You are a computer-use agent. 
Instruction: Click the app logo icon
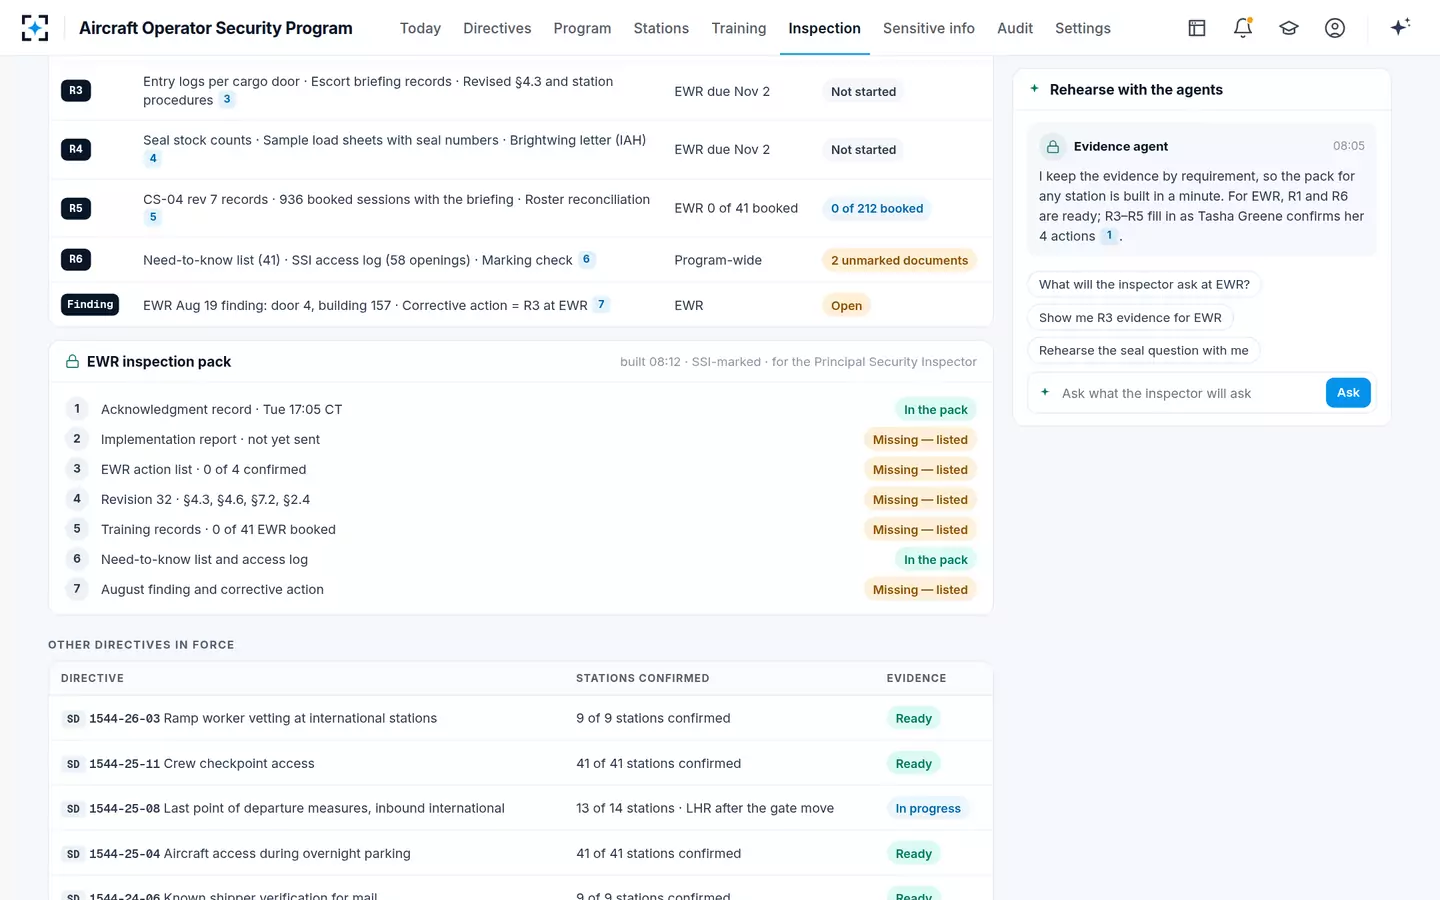pos(35,28)
